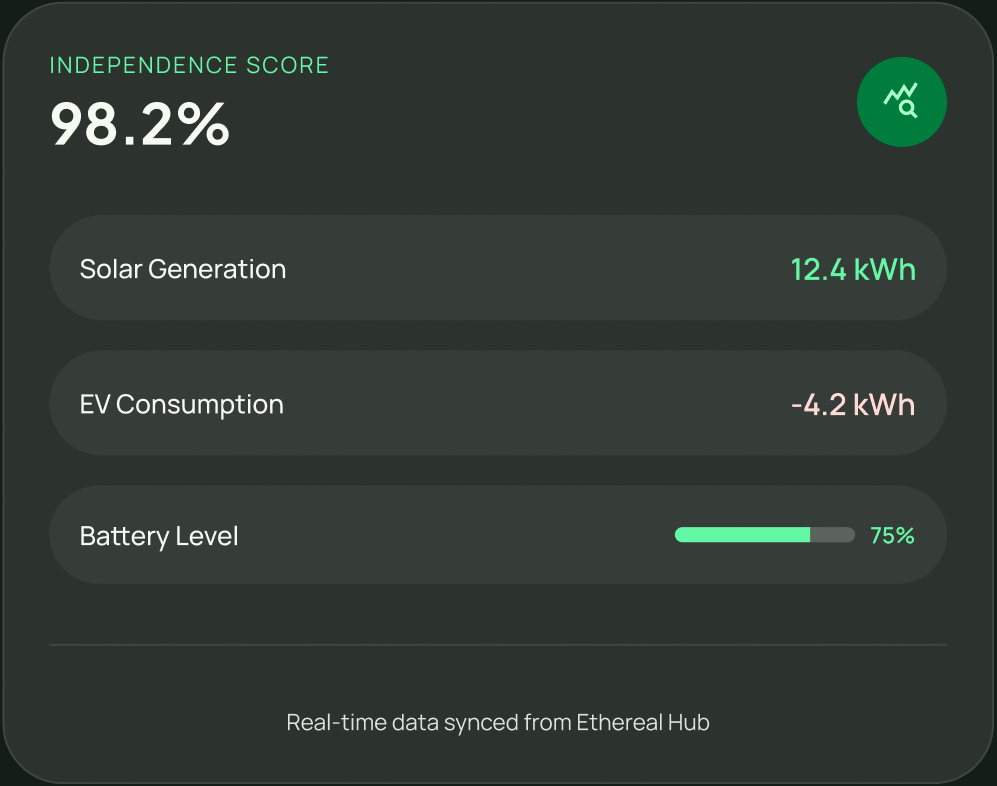997x786 pixels.
Task: Click the 75% battery percentage text
Action: pyautogui.click(x=892, y=536)
